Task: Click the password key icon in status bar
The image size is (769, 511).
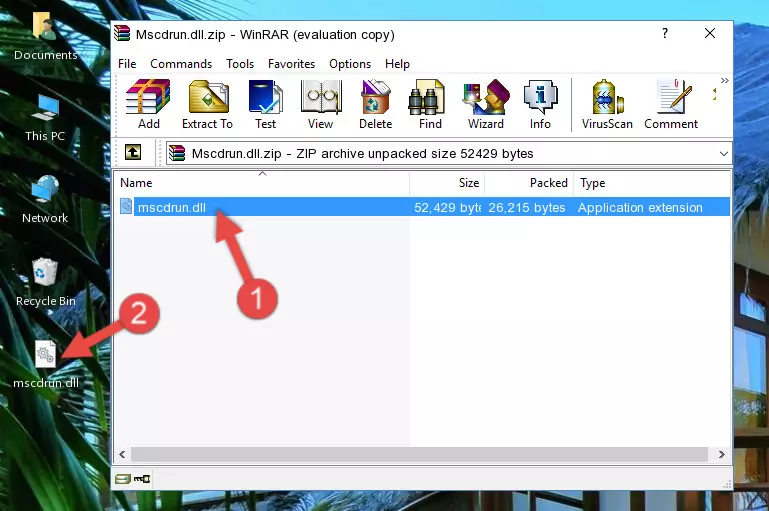Action: coord(142,479)
